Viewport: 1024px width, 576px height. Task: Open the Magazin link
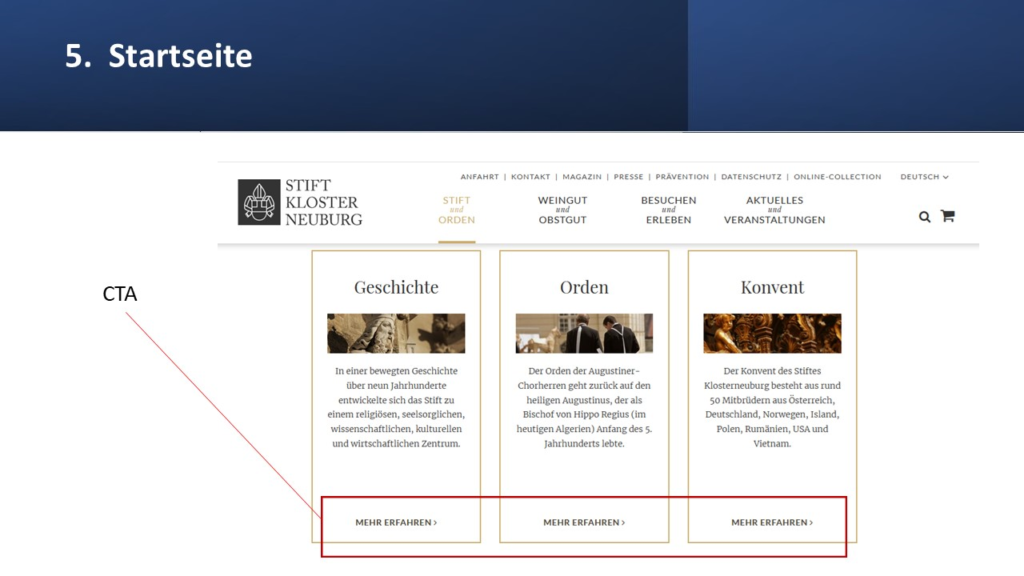582,177
